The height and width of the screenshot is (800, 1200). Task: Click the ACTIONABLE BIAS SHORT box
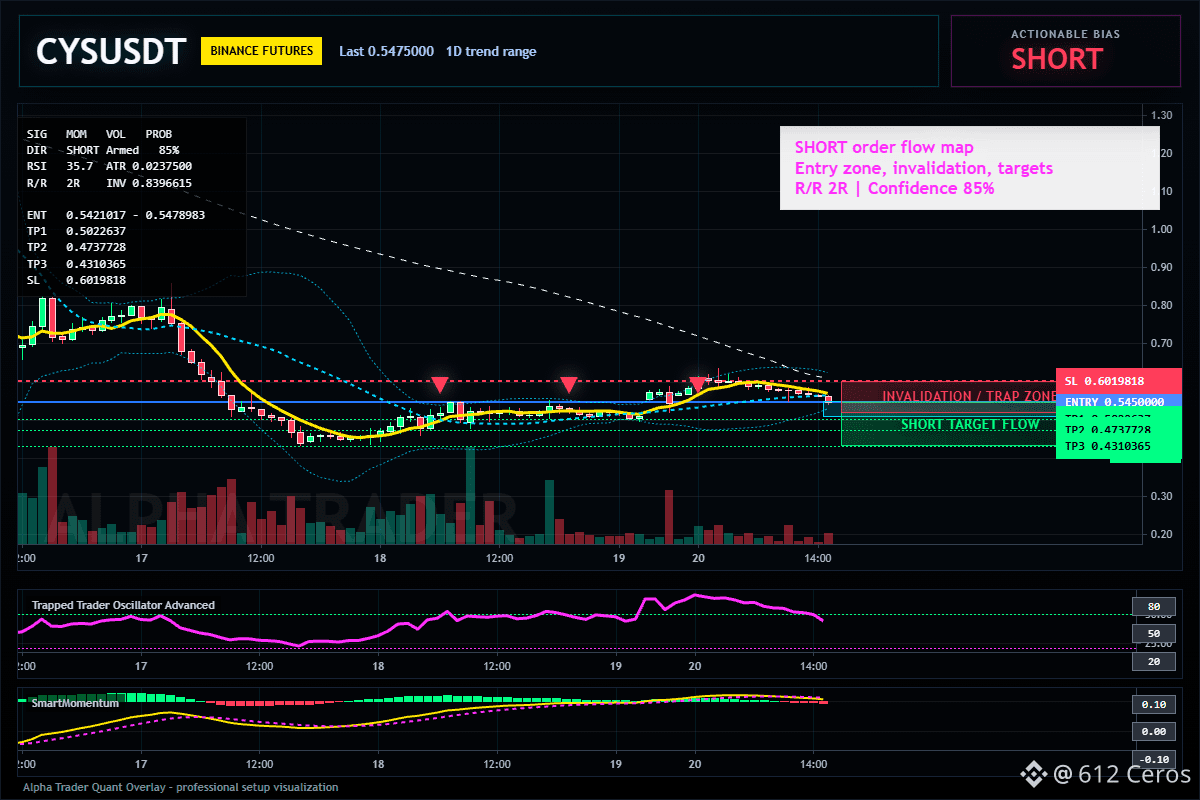pyautogui.click(x=1065, y=51)
